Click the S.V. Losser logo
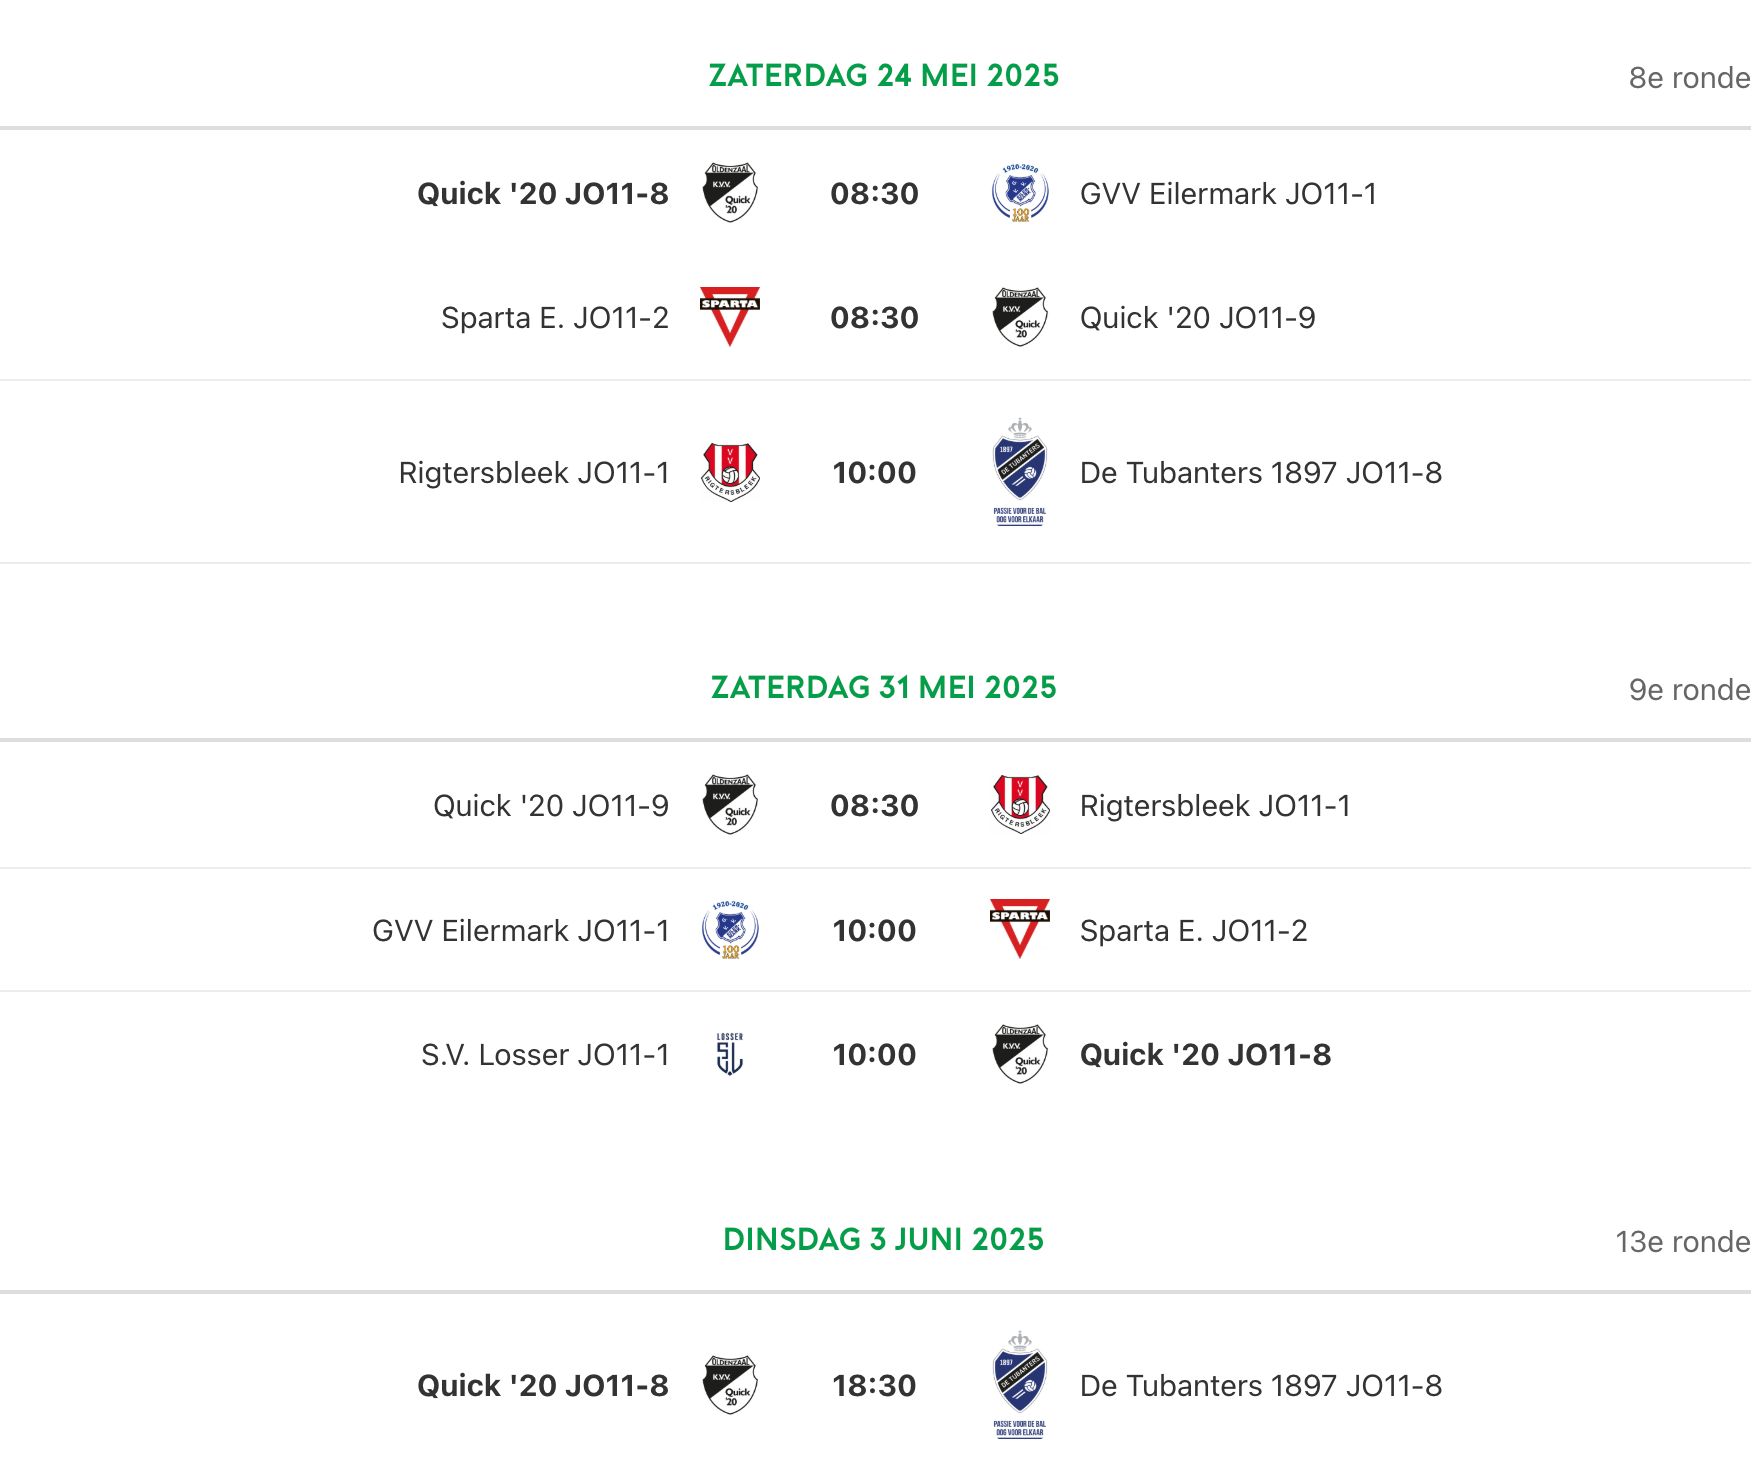 pyautogui.click(x=730, y=1054)
